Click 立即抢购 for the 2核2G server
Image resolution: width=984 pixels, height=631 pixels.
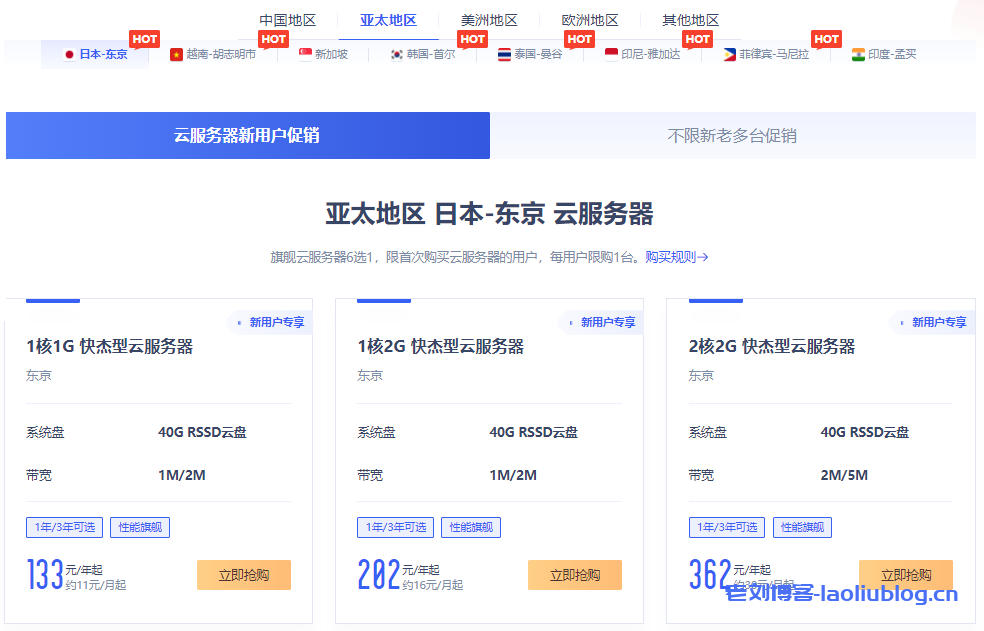[x=906, y=574]
